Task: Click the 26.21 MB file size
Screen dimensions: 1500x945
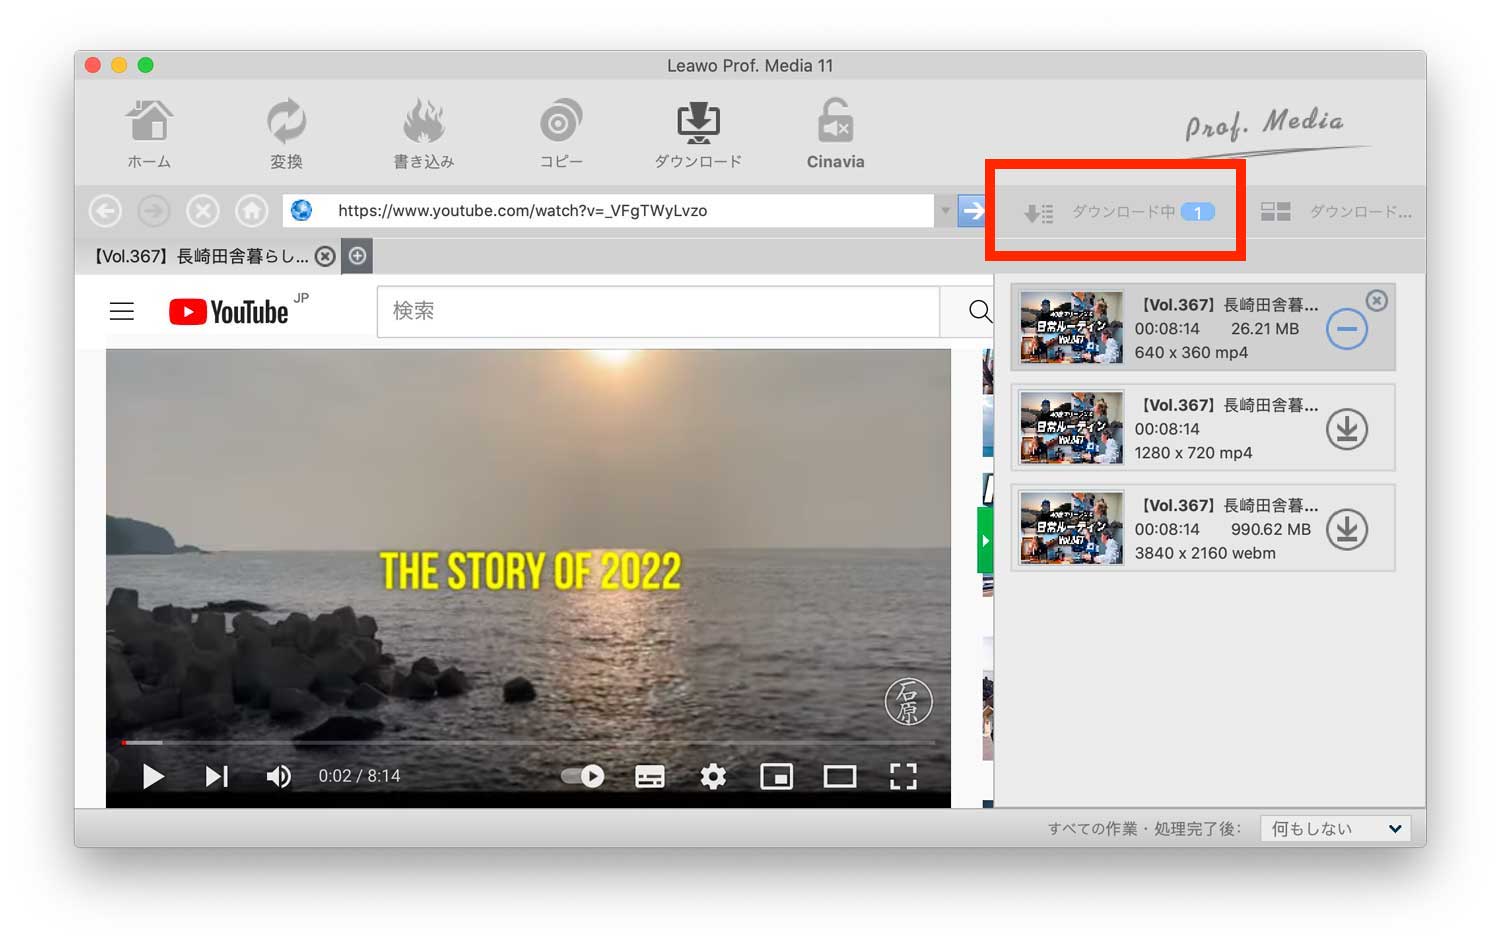Action: pyautogui.click(x=1265, y=328)
